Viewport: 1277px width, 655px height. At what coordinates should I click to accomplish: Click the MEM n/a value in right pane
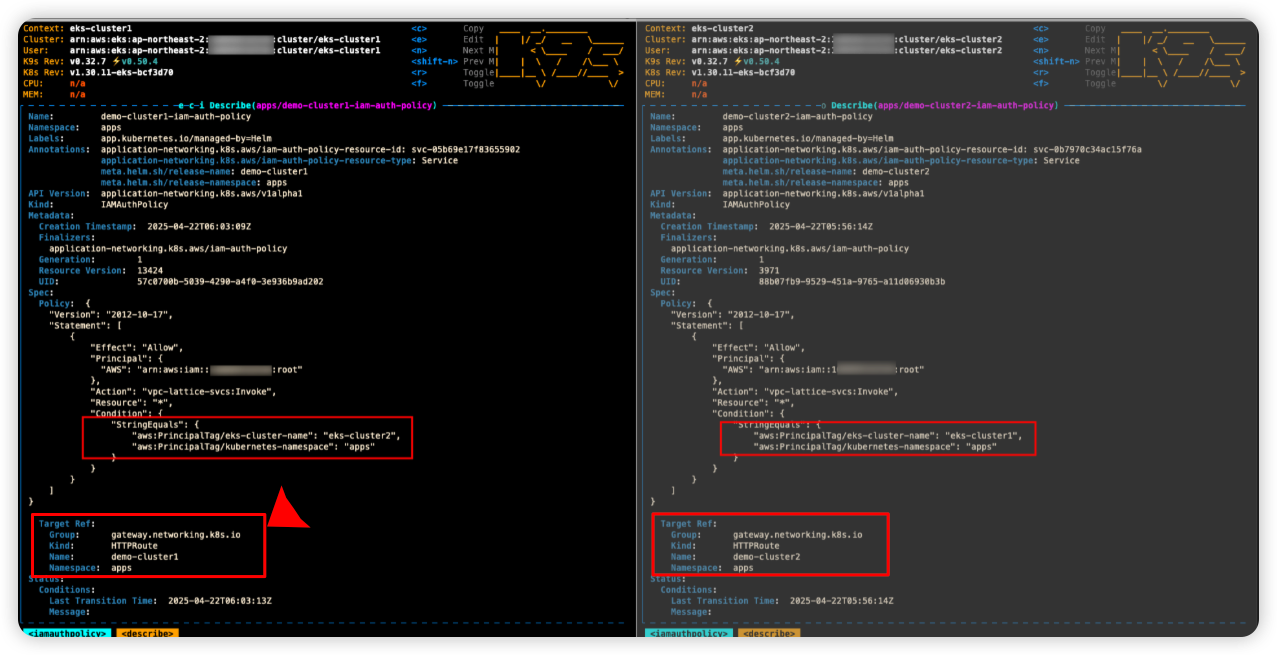700,95
